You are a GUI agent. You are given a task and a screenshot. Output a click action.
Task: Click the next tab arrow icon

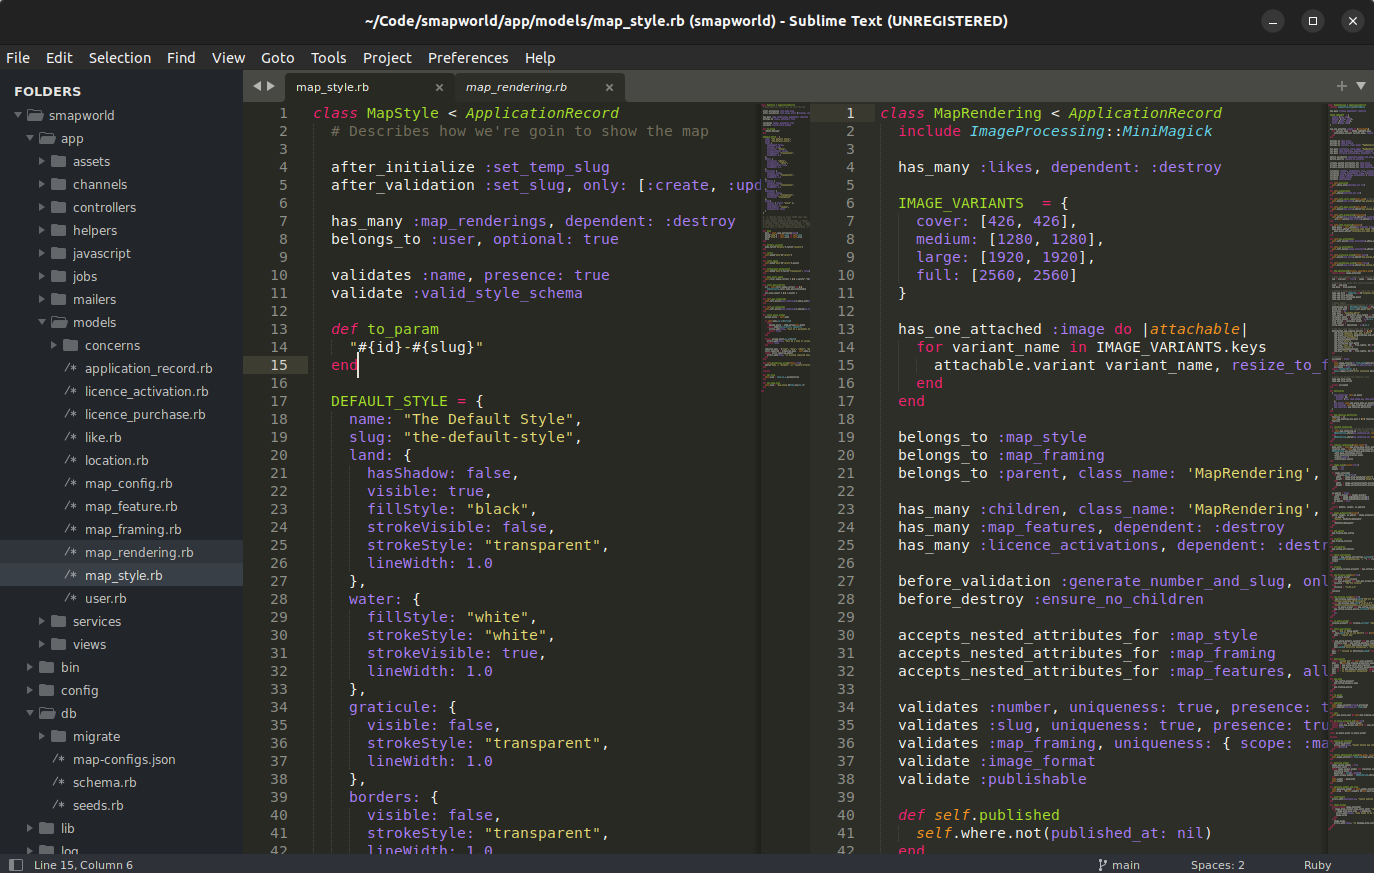point(270,87)
